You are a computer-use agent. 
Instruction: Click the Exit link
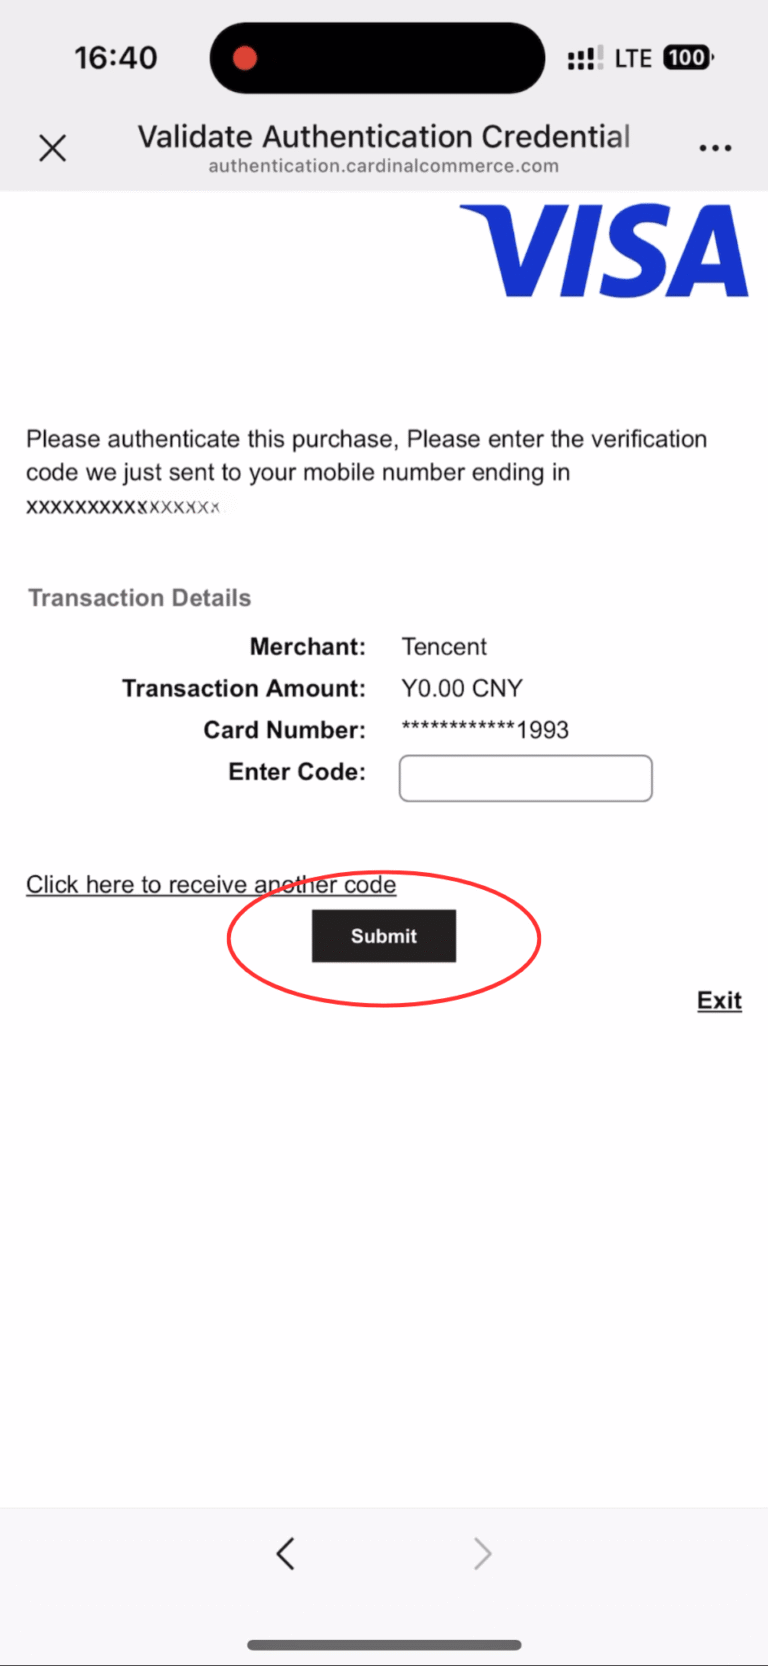tap(719, 1001)
